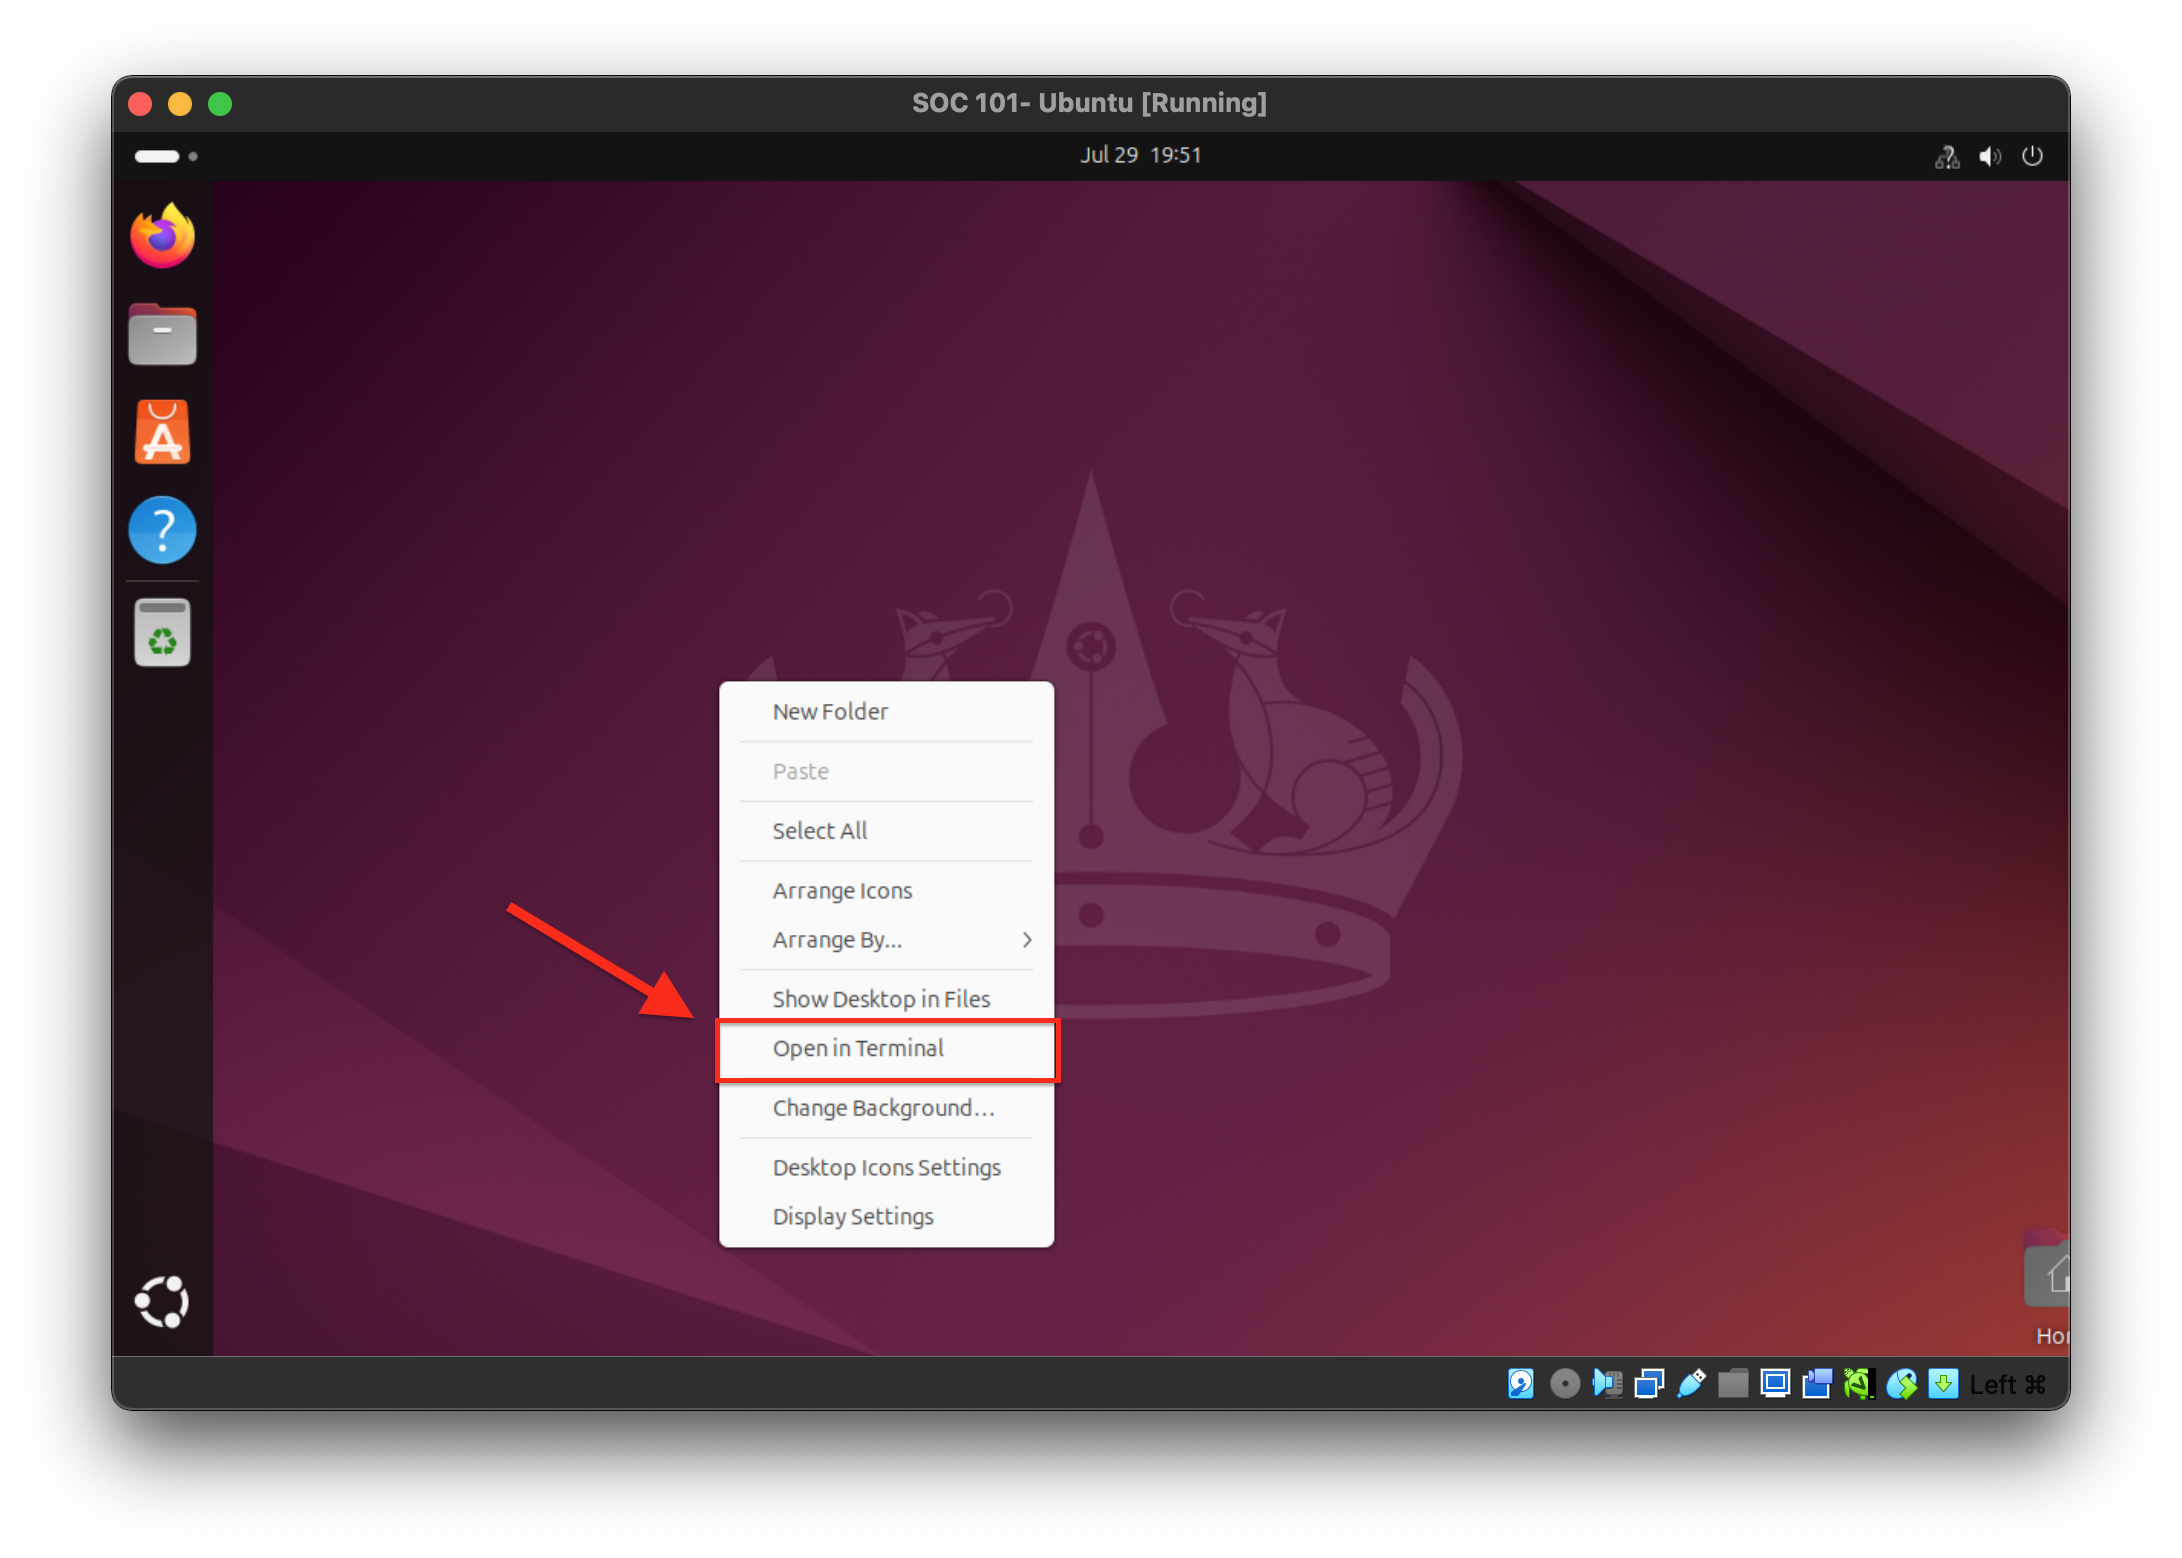Open the App Center dock icon
Screen dimensions: 2182x1558
[162, 432]
